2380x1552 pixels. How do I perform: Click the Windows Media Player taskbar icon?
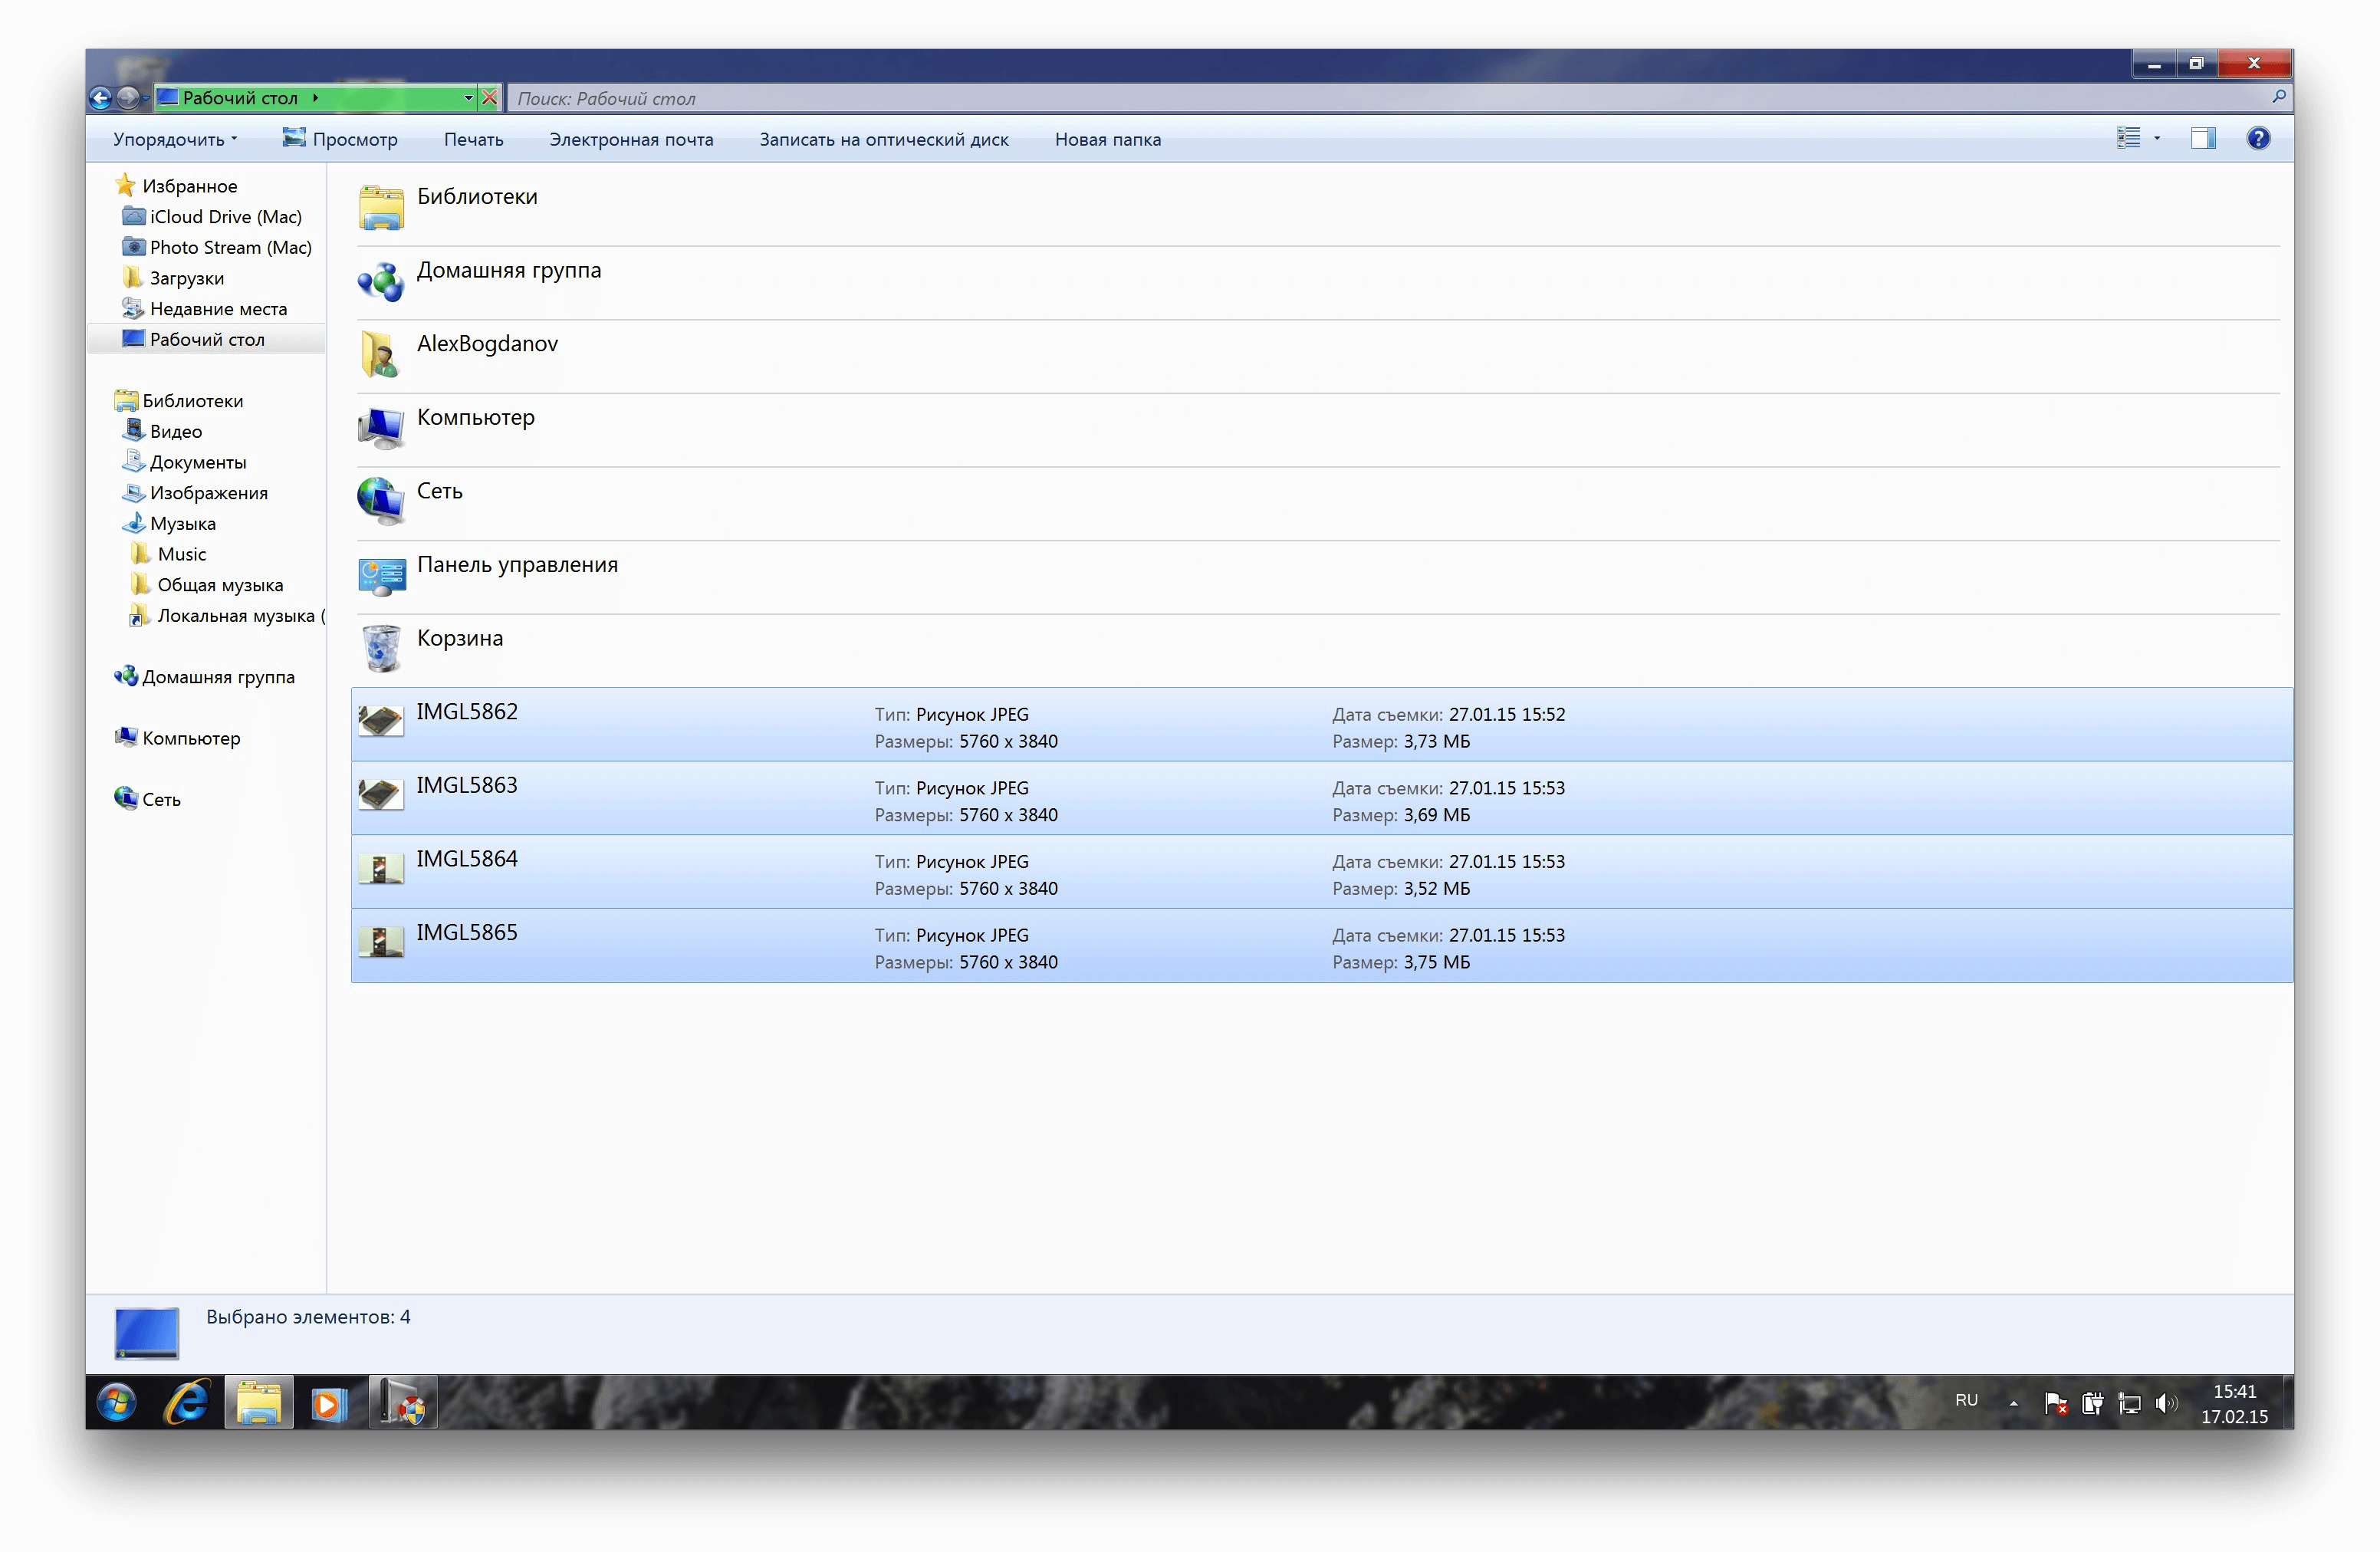(x=328, y=1403)
